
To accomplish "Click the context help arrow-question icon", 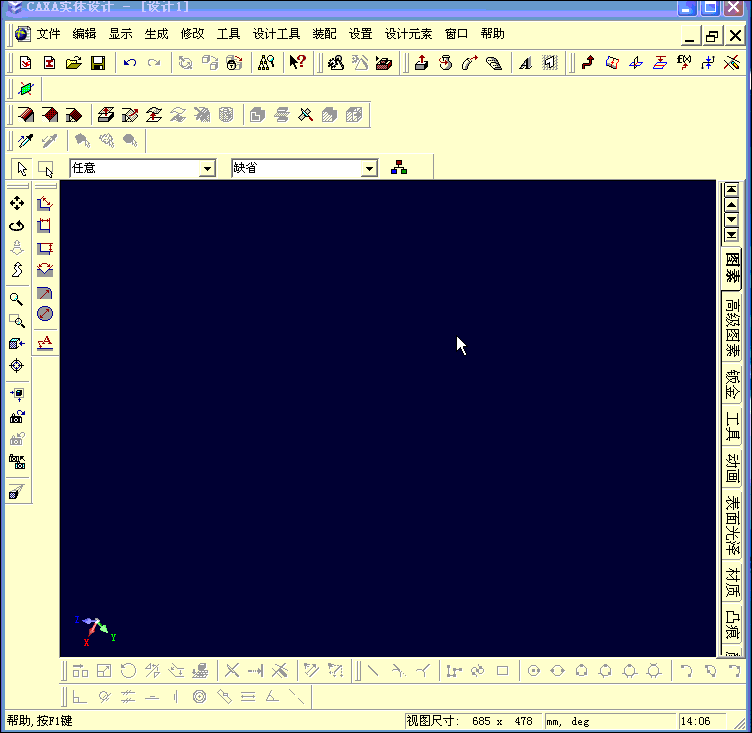I will 297,63.
